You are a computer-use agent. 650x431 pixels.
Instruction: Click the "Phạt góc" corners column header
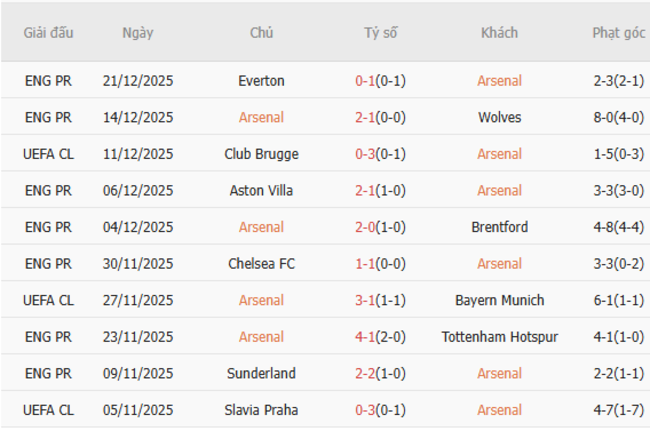pyautogui.click(x=618, y=33)
